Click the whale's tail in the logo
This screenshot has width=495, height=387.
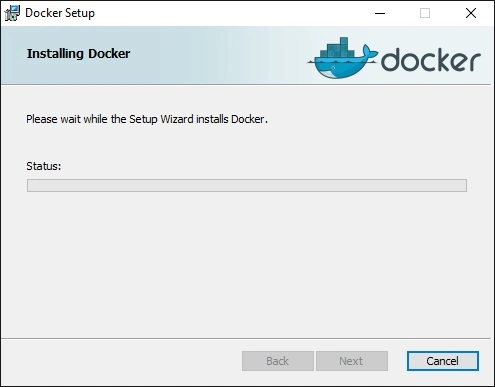click(x=369, y=53)
